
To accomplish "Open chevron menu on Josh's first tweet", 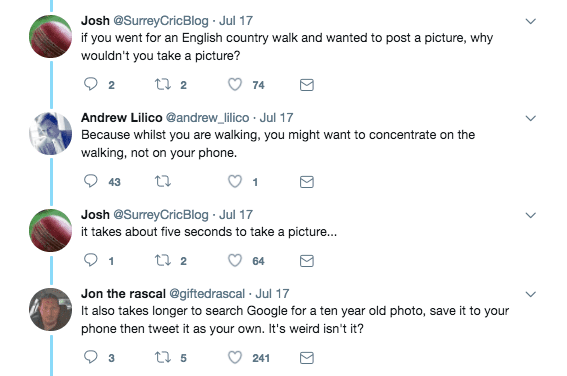I will pos(530,21).
